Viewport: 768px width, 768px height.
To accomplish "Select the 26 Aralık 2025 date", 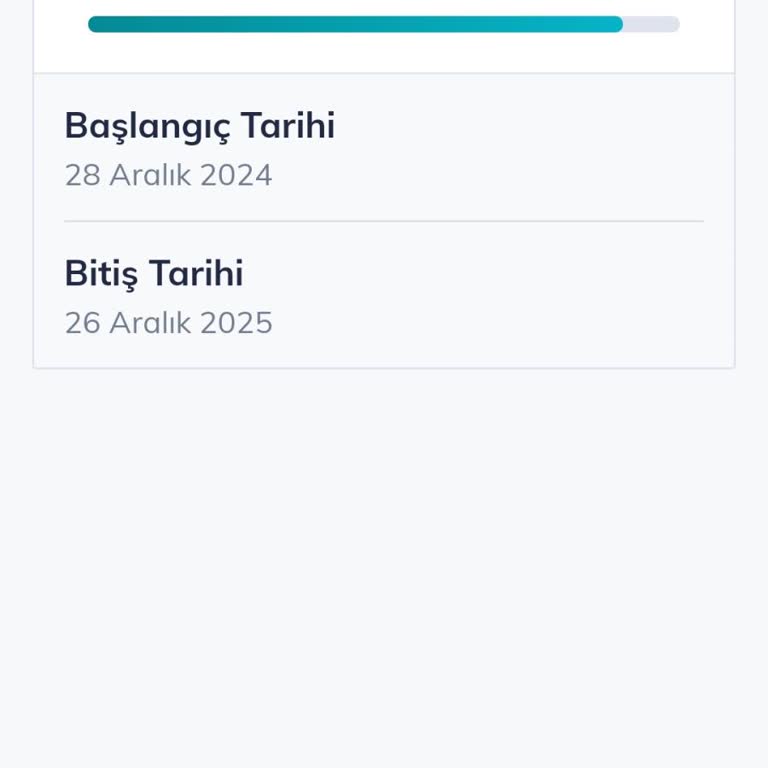I will 168,323.
